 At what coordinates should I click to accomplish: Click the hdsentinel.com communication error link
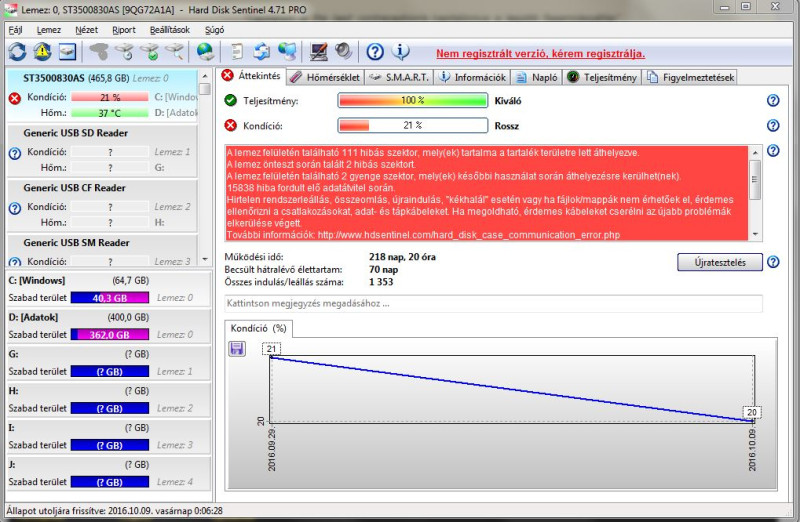(x=468, y=235)
